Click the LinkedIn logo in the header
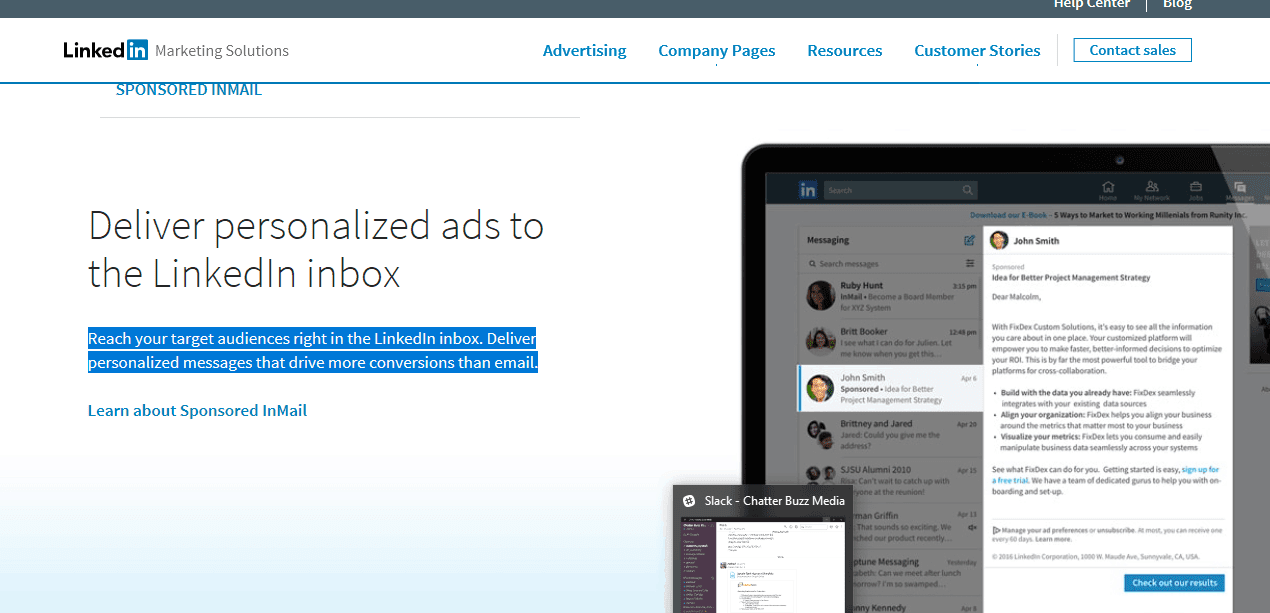The image size is (1270, 613). (x=105, y=50)
